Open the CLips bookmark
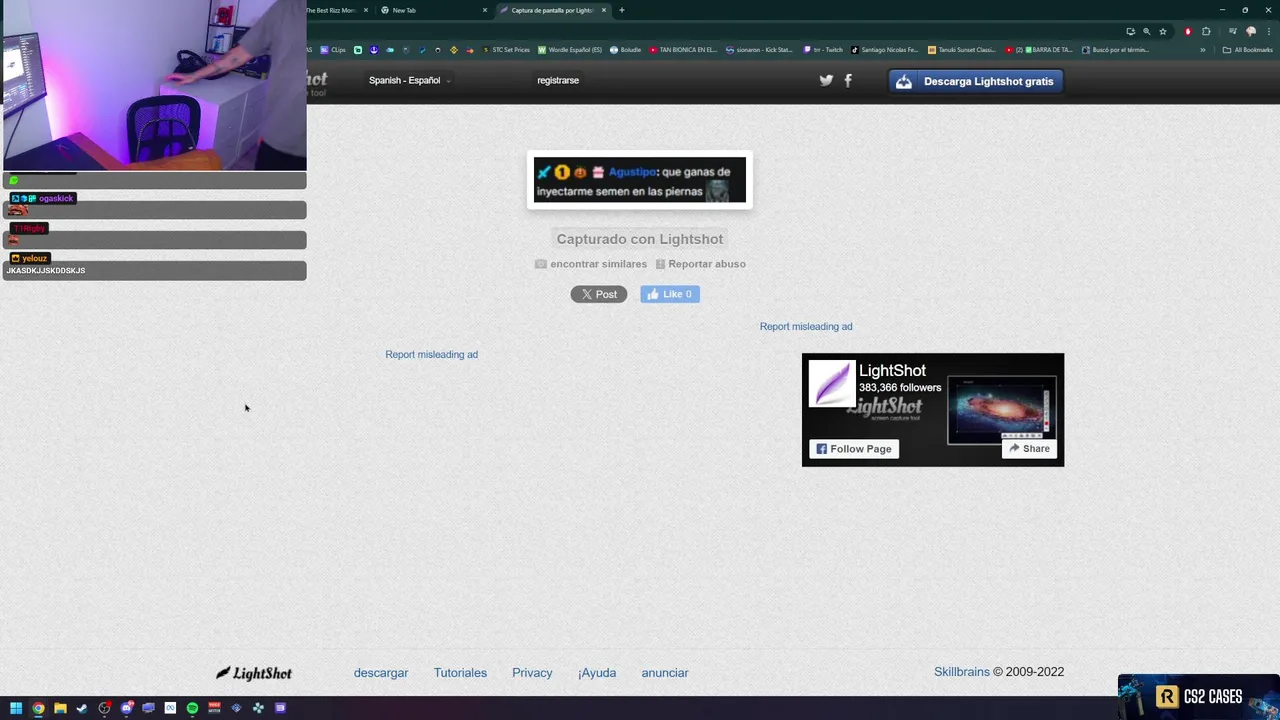1280x720 pixels. pos(333,50)
